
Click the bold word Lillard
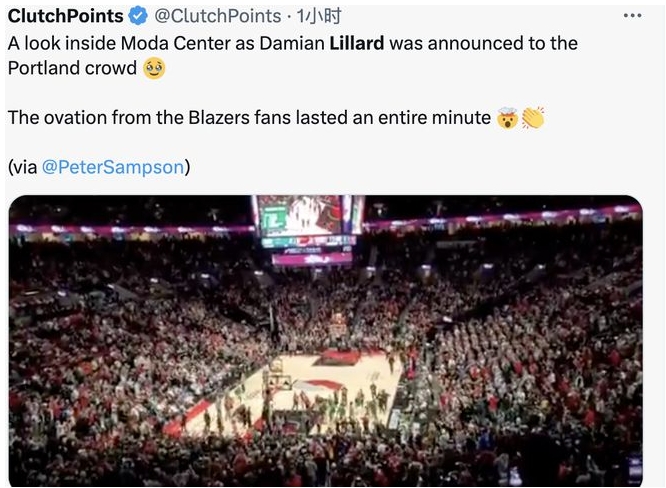point(357,44)
